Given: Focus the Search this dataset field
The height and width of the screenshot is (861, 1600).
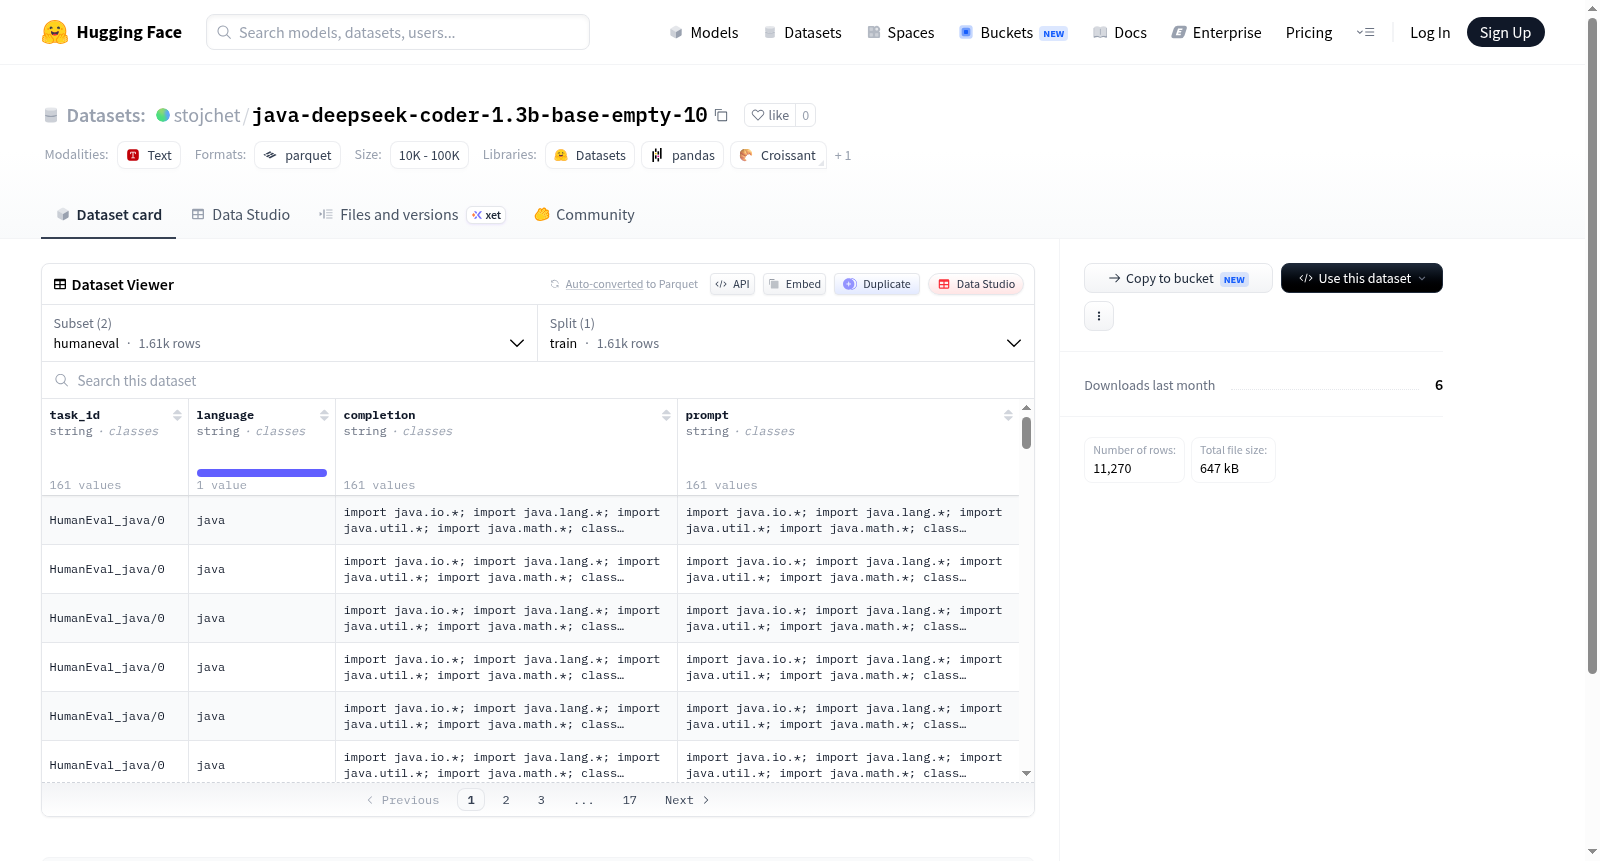Looking at the screenshot, I should click(x=538, y=380).
